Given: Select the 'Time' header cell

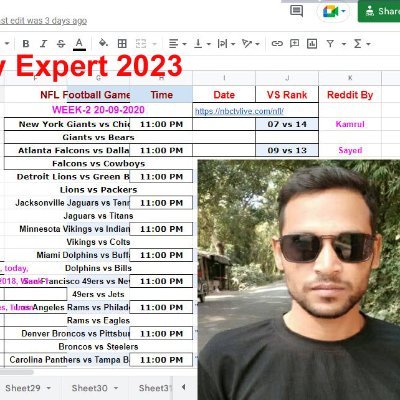Looking at the screenshot, I should 161,95.
